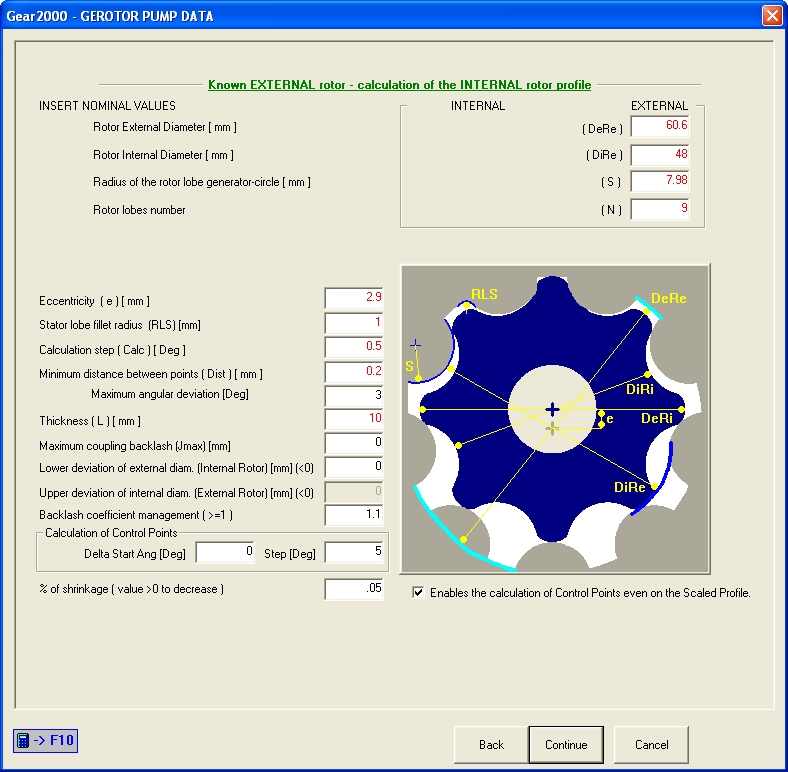This screenshot has height=772, width=788.
Task: Close the Gerotor Pump Data window
Action: point(772,16)
